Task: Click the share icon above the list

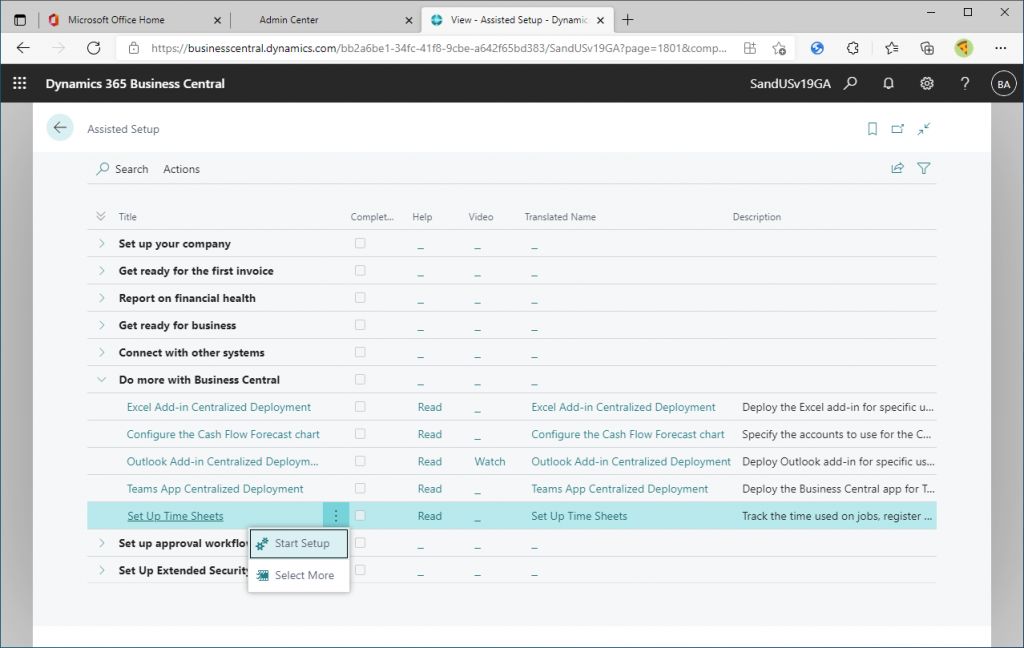Action: [897, 169]
